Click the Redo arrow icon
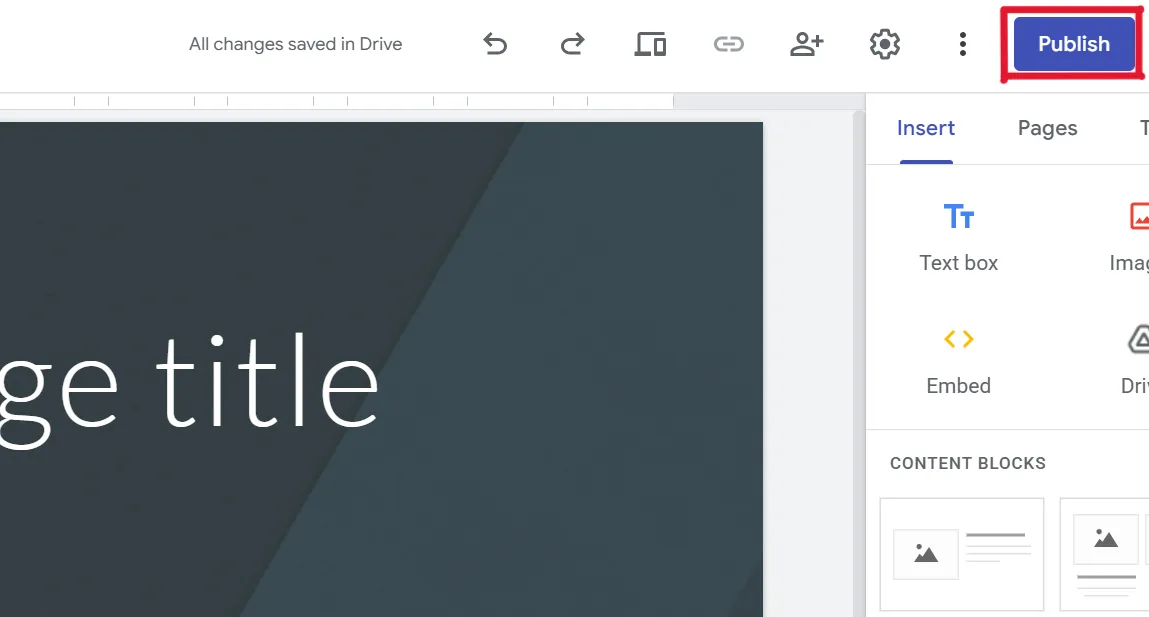This screenshot has width=1149, height=617. 572,44
